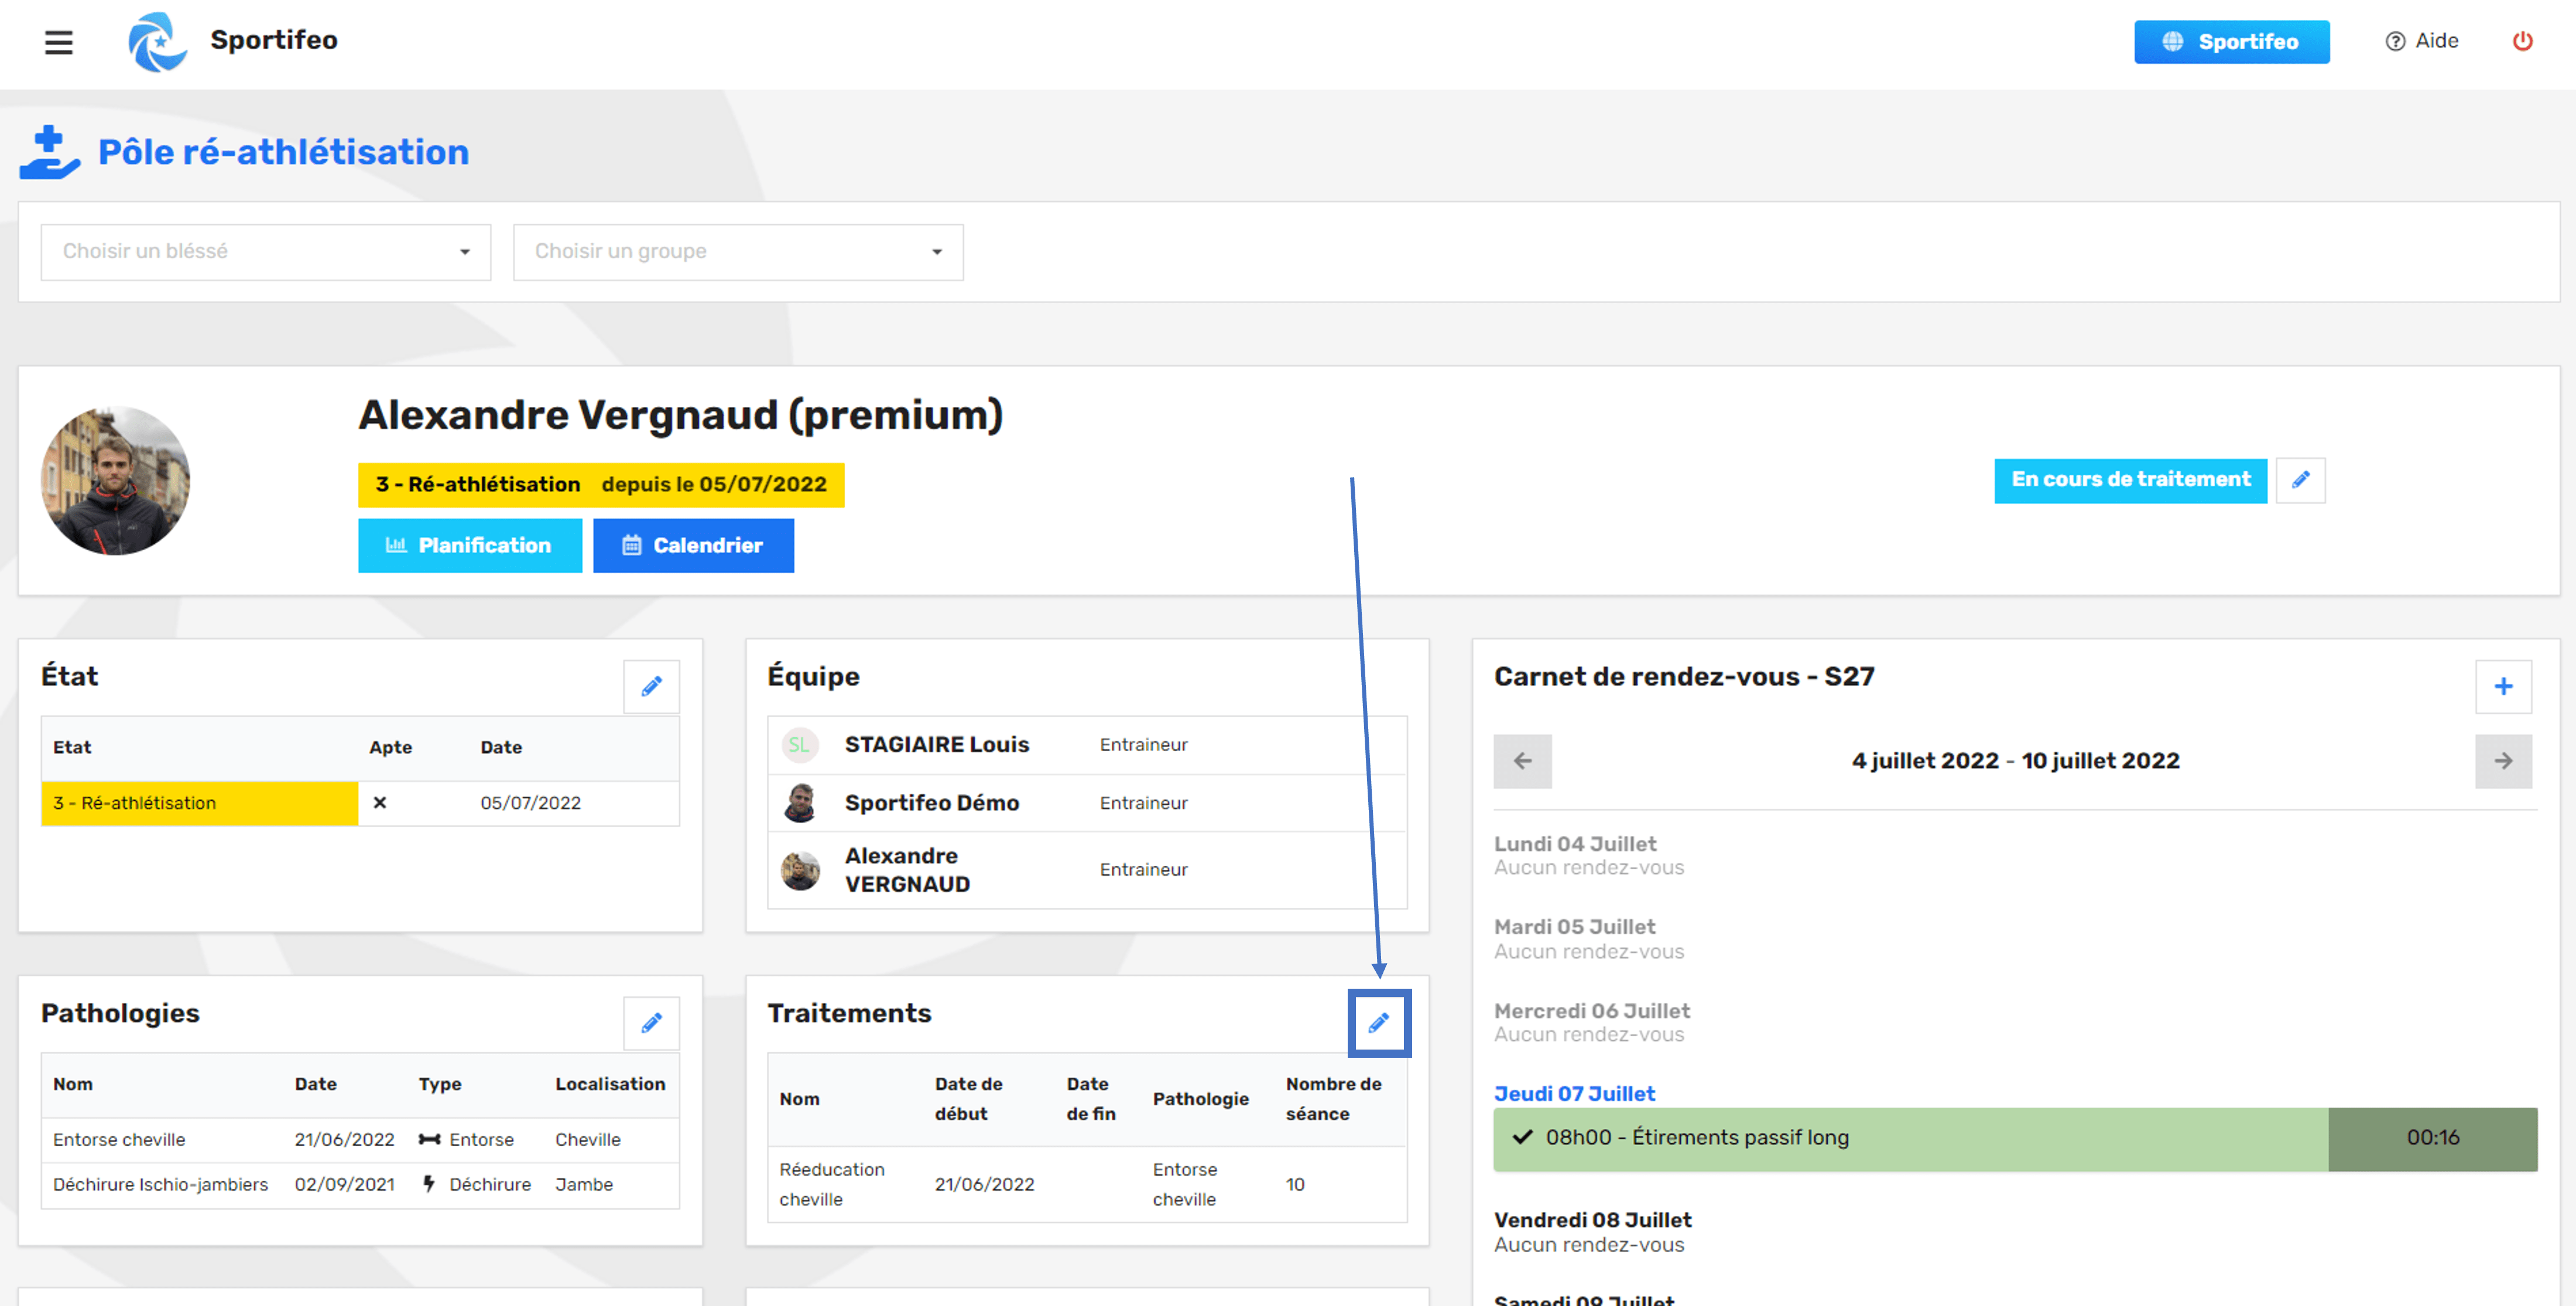The width and height of the screenshot is (2576, 1306).
Task: Select team member Sportifeo Démo
Action: (x=1087, y=803)
